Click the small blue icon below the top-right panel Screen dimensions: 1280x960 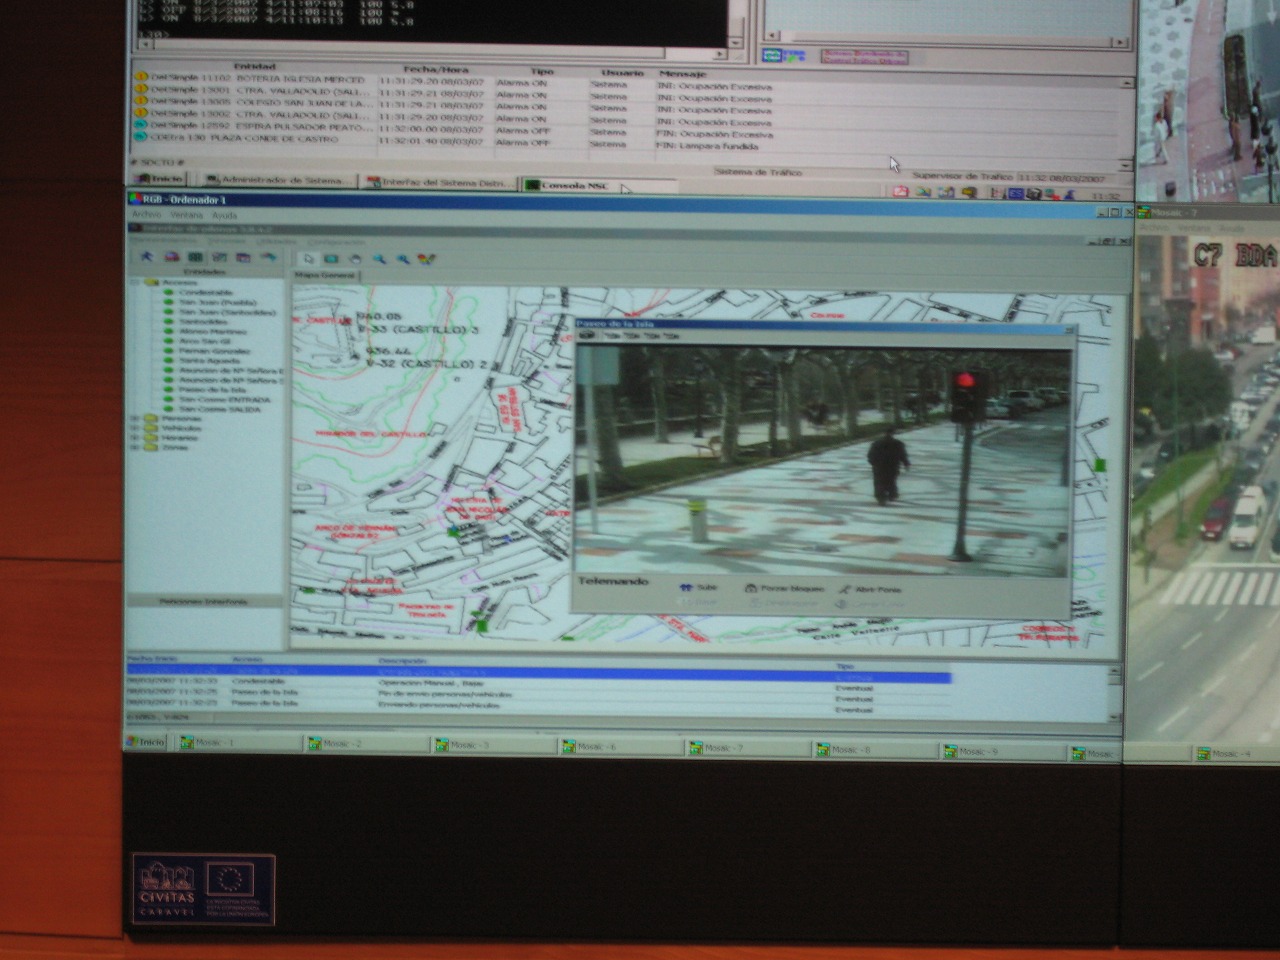pyautogui.click(x=770, y=56)
